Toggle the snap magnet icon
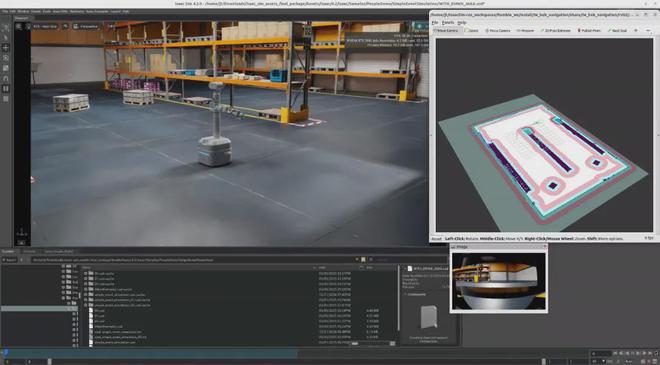 6,79
